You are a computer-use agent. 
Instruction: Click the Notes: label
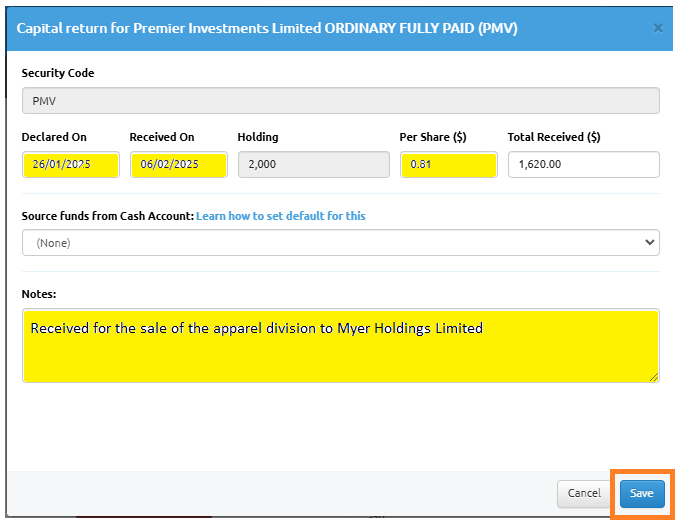pyautogui.click(x=39, y=294)
